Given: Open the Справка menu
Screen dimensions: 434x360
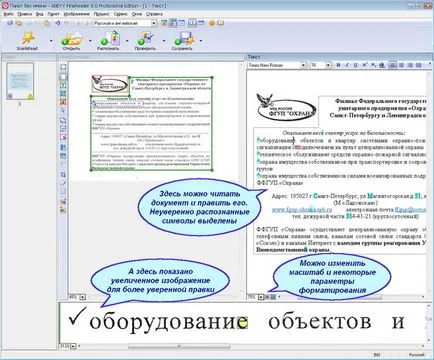Looking at the screenshot, I should click(154, 14).
